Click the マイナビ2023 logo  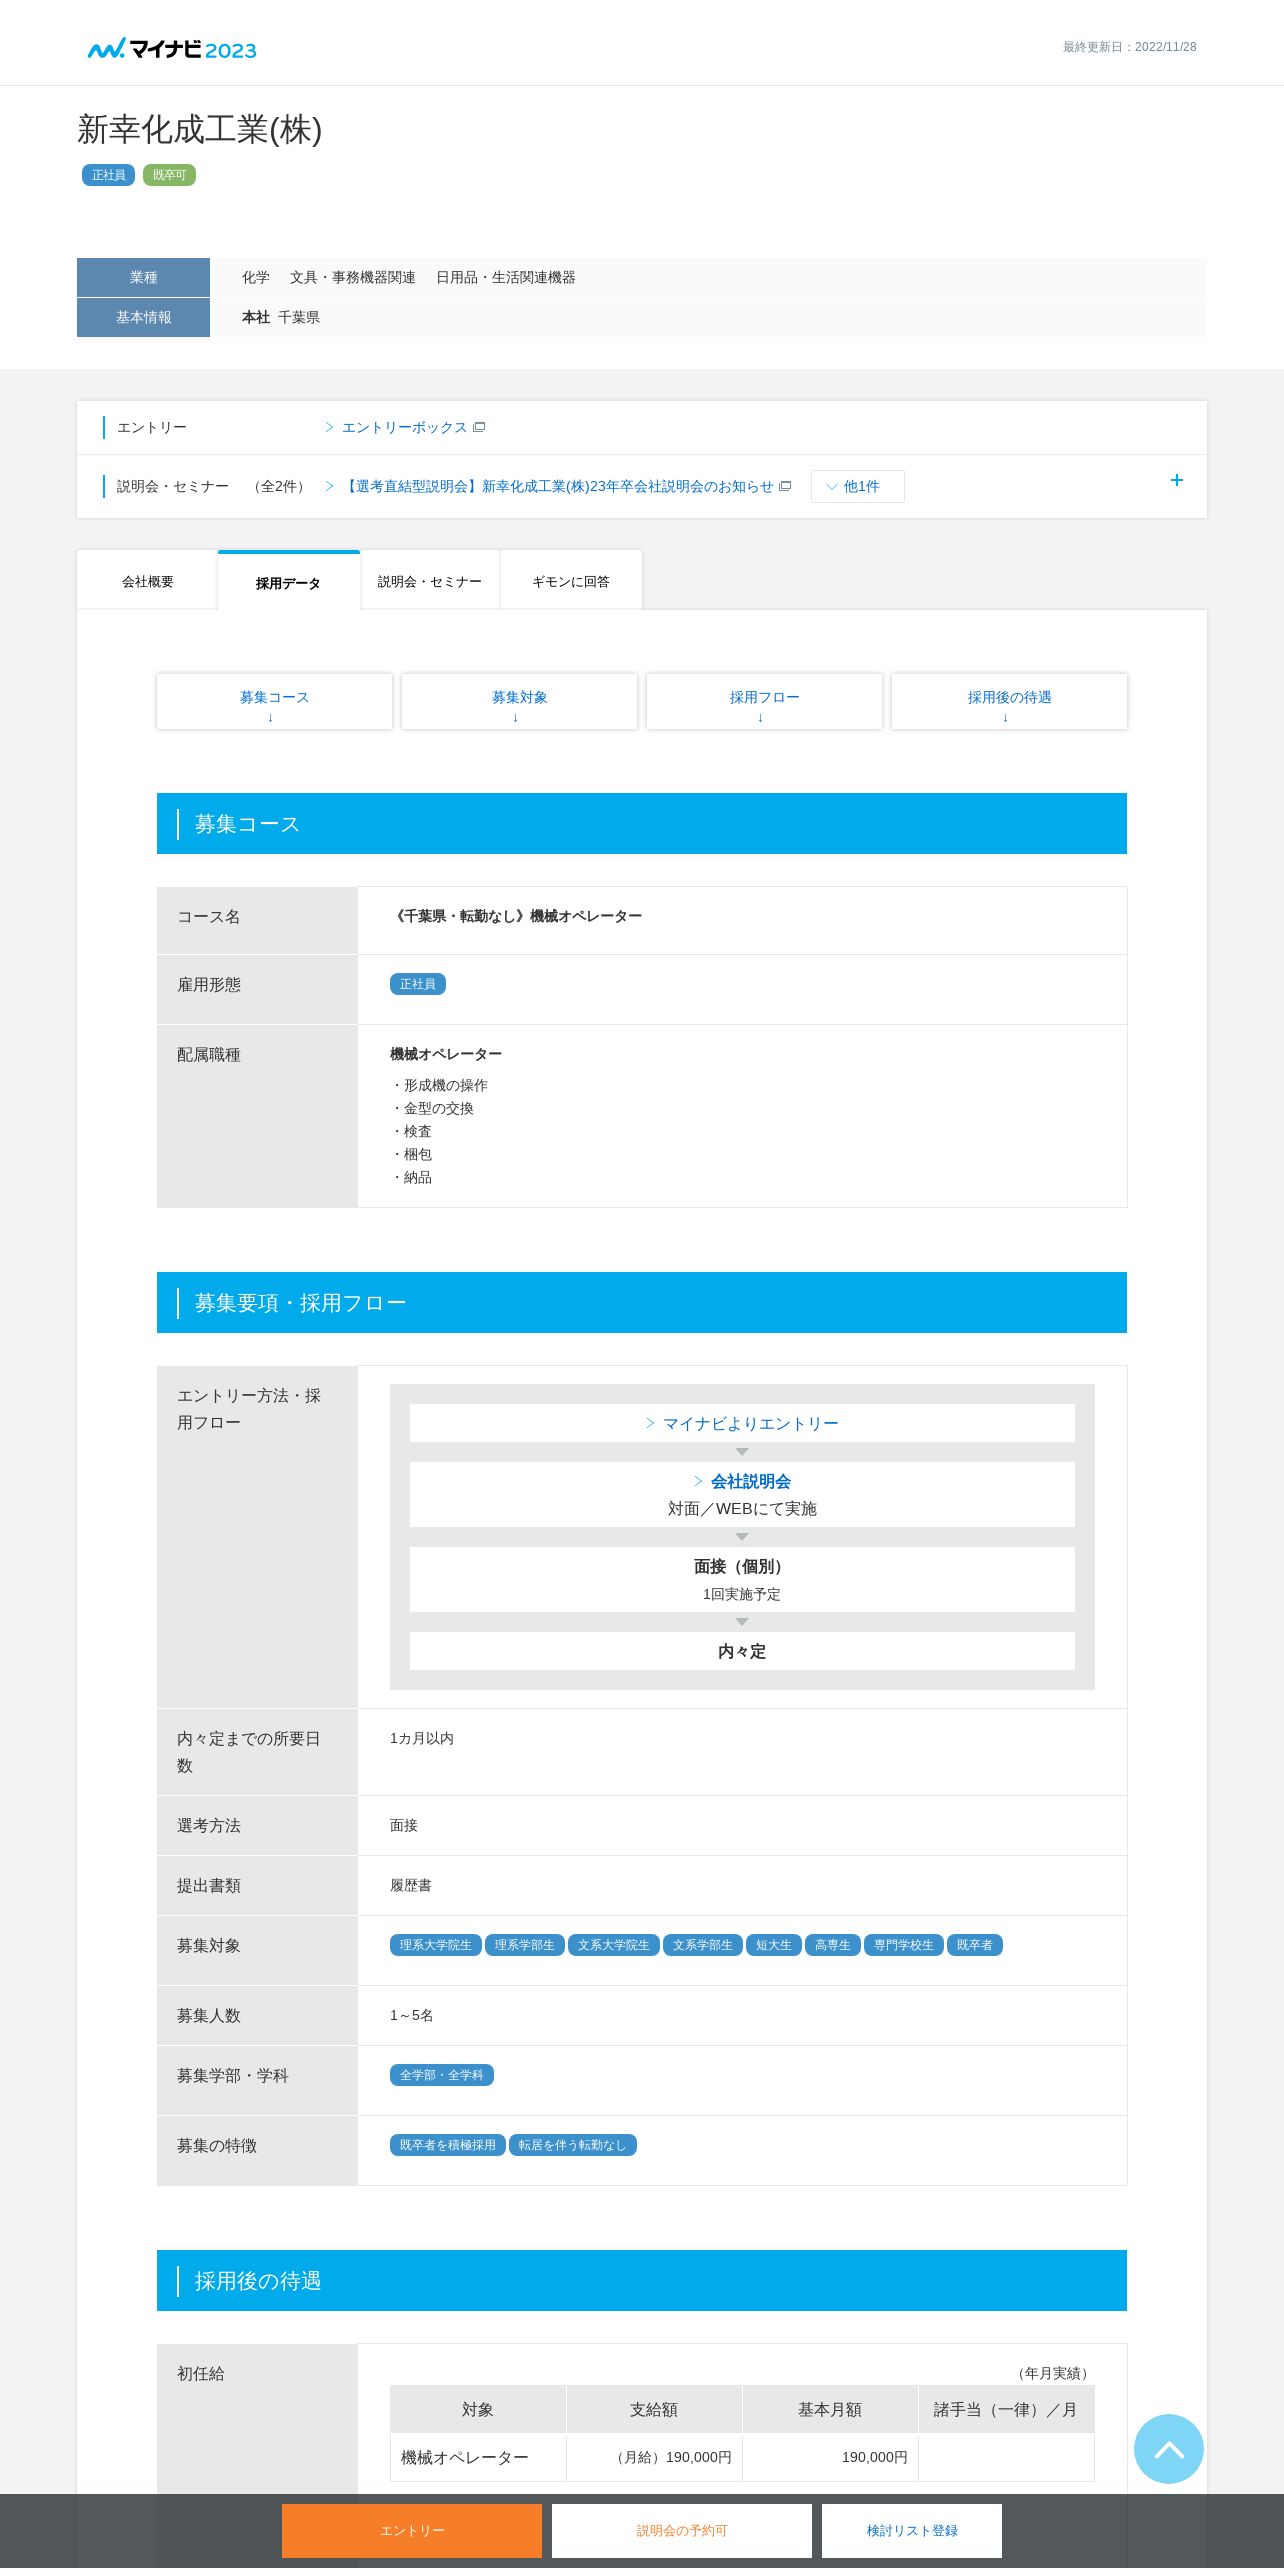click(172, 49)
